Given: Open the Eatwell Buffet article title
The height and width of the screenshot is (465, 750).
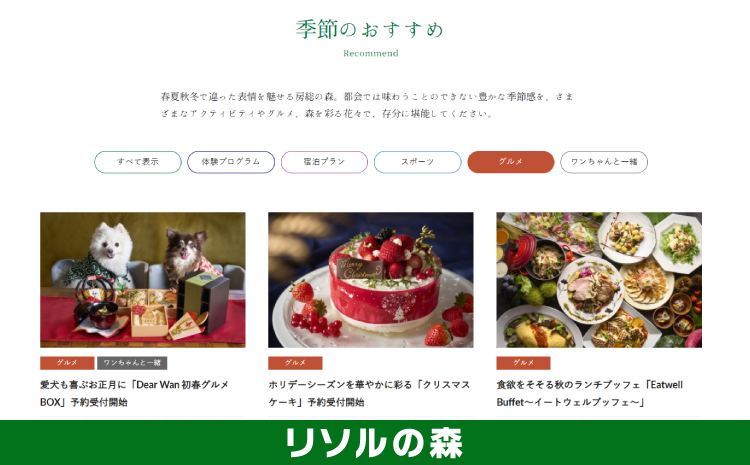Looking at the screenshot, I should [x=590, y=393].
